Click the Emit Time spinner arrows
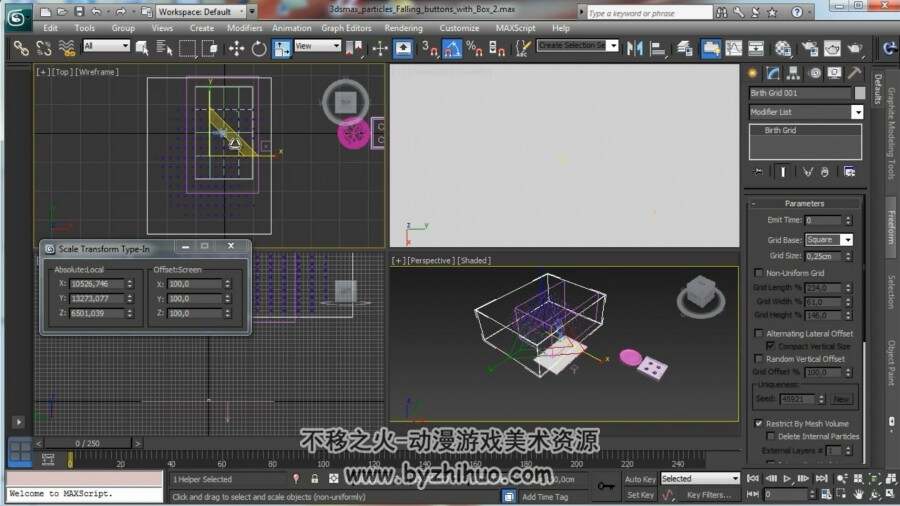The image size is (900, 506). click(x=848, y=220)
